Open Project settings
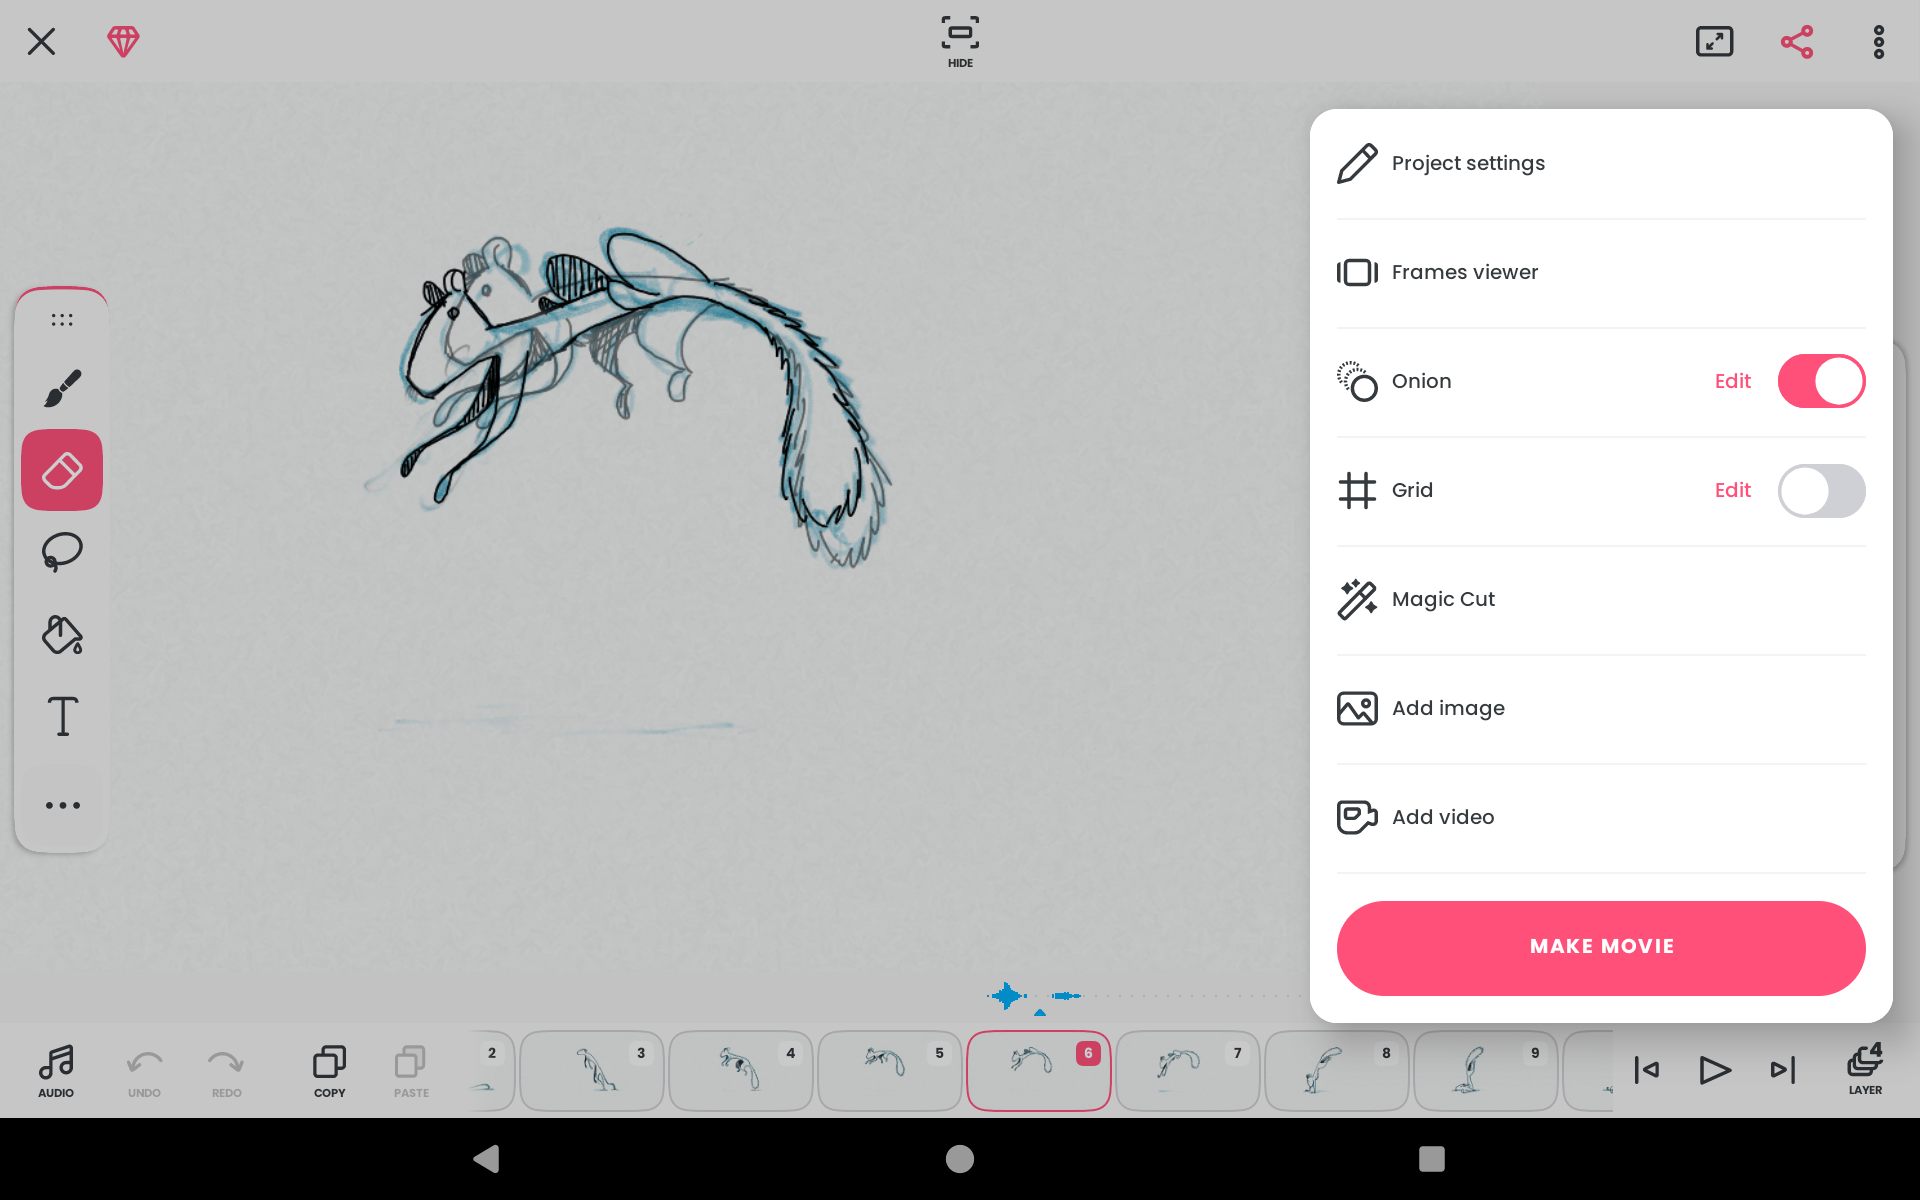 coord(1468,162)
